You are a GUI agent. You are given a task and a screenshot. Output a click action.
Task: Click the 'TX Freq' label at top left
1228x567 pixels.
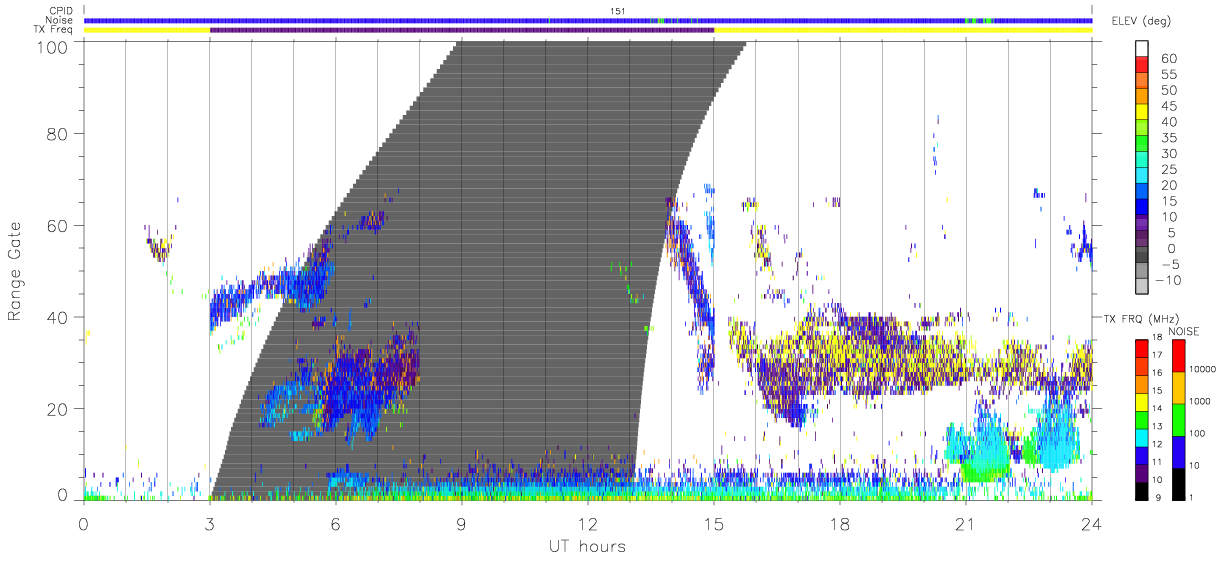pos(55,30)
